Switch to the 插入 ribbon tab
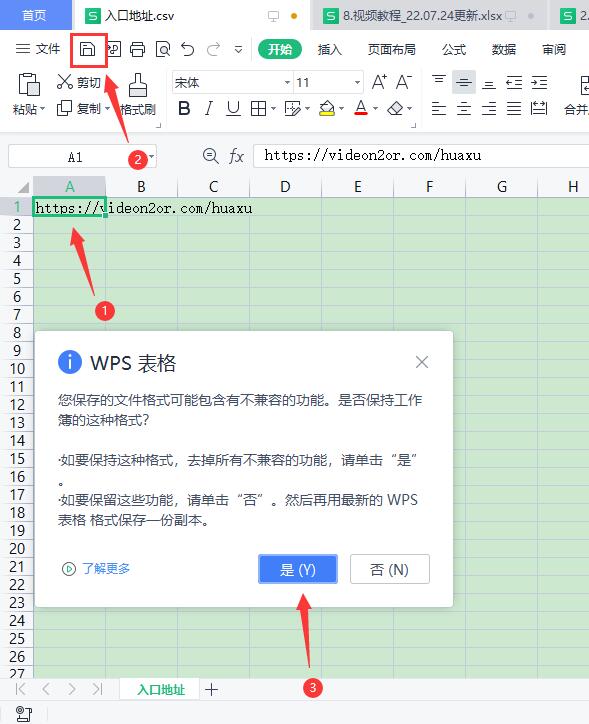The height and width of the screenshot is (724, 589). (330, 49)
